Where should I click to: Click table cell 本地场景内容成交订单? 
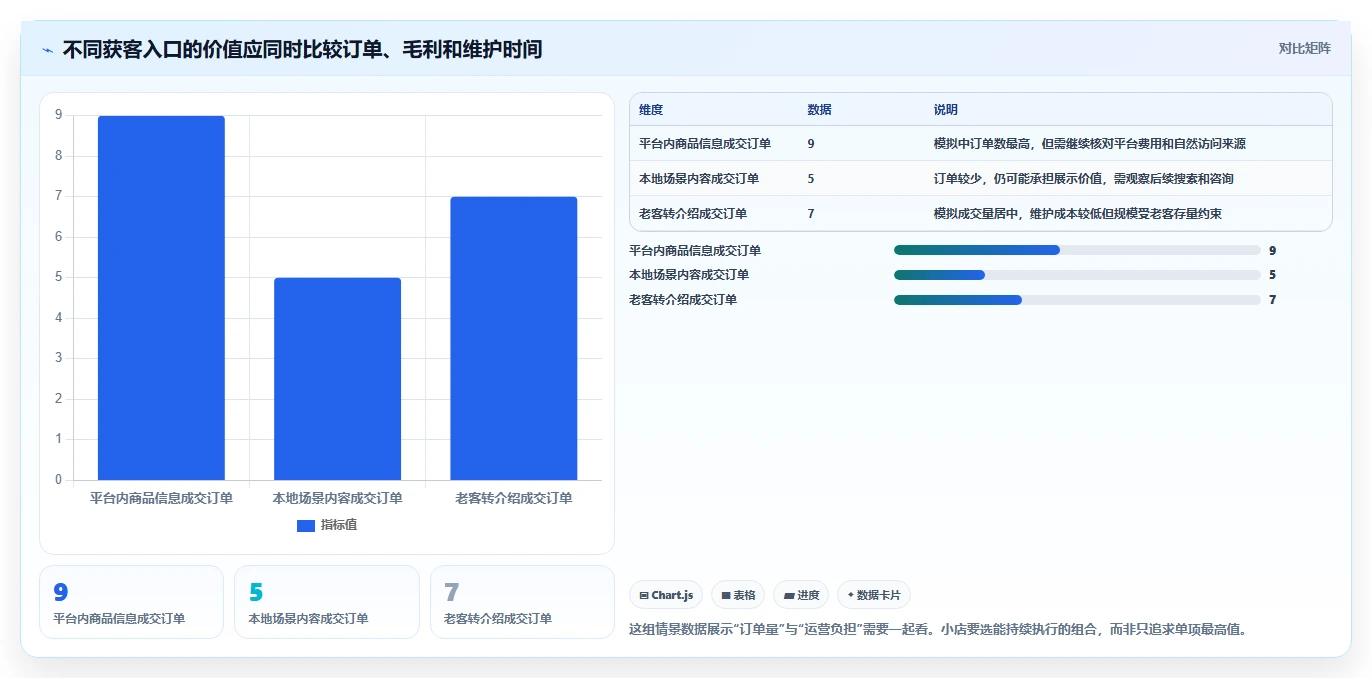699,178
